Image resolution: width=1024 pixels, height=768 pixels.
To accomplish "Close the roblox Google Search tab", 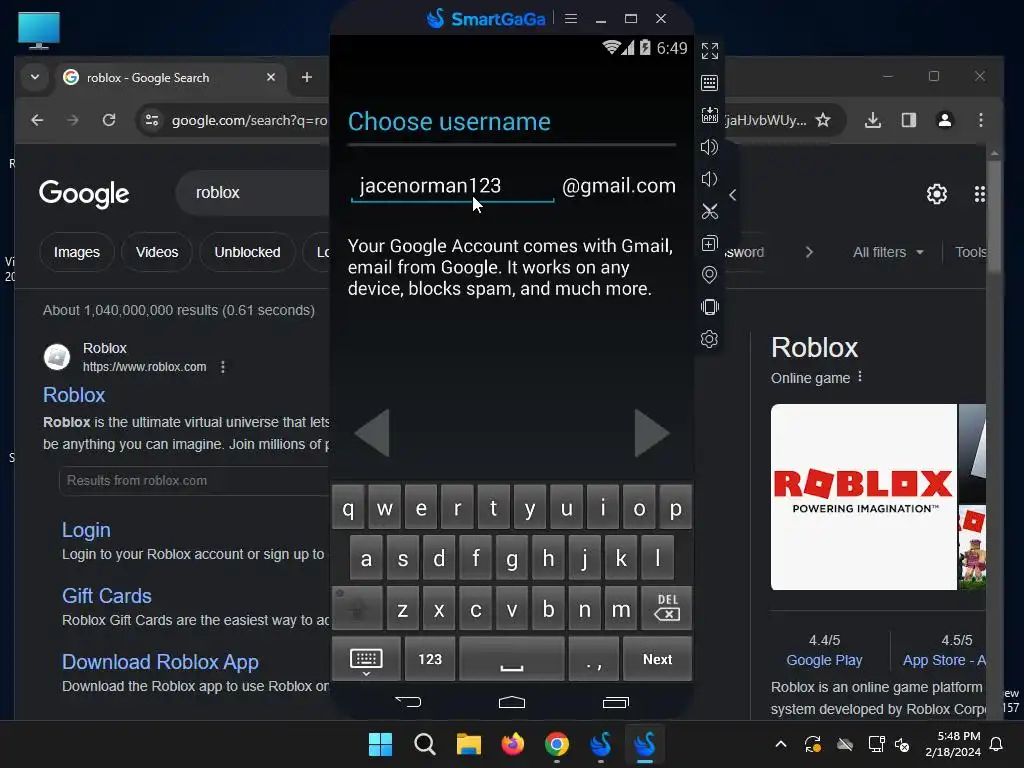I will (x=271, y=77).
